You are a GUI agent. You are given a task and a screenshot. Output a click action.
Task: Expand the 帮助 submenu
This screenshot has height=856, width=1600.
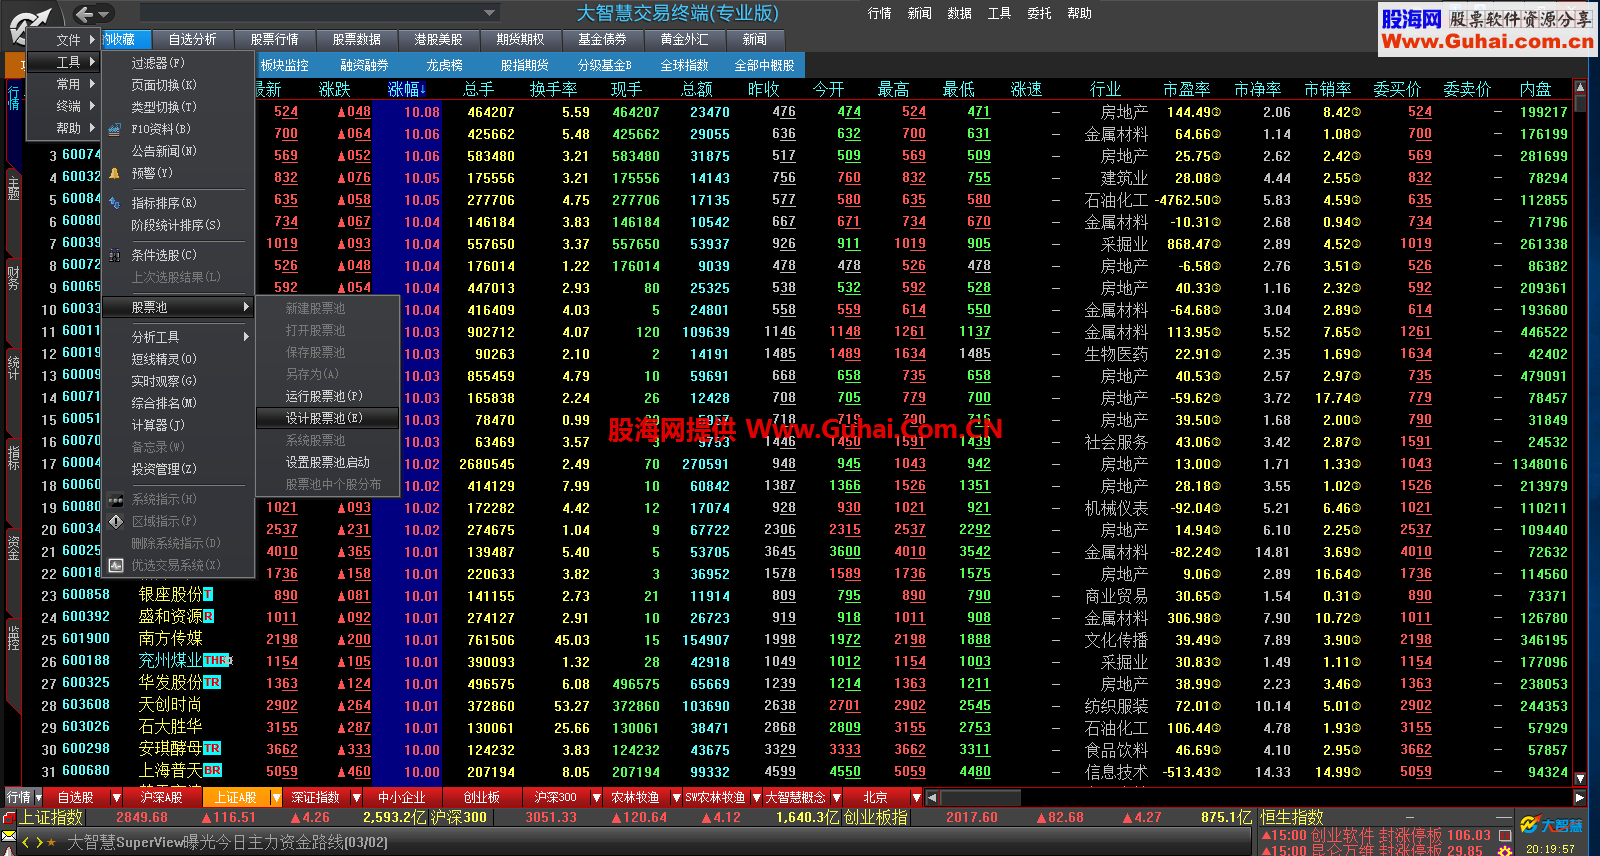pyautogui.click(x=93, y=128)
